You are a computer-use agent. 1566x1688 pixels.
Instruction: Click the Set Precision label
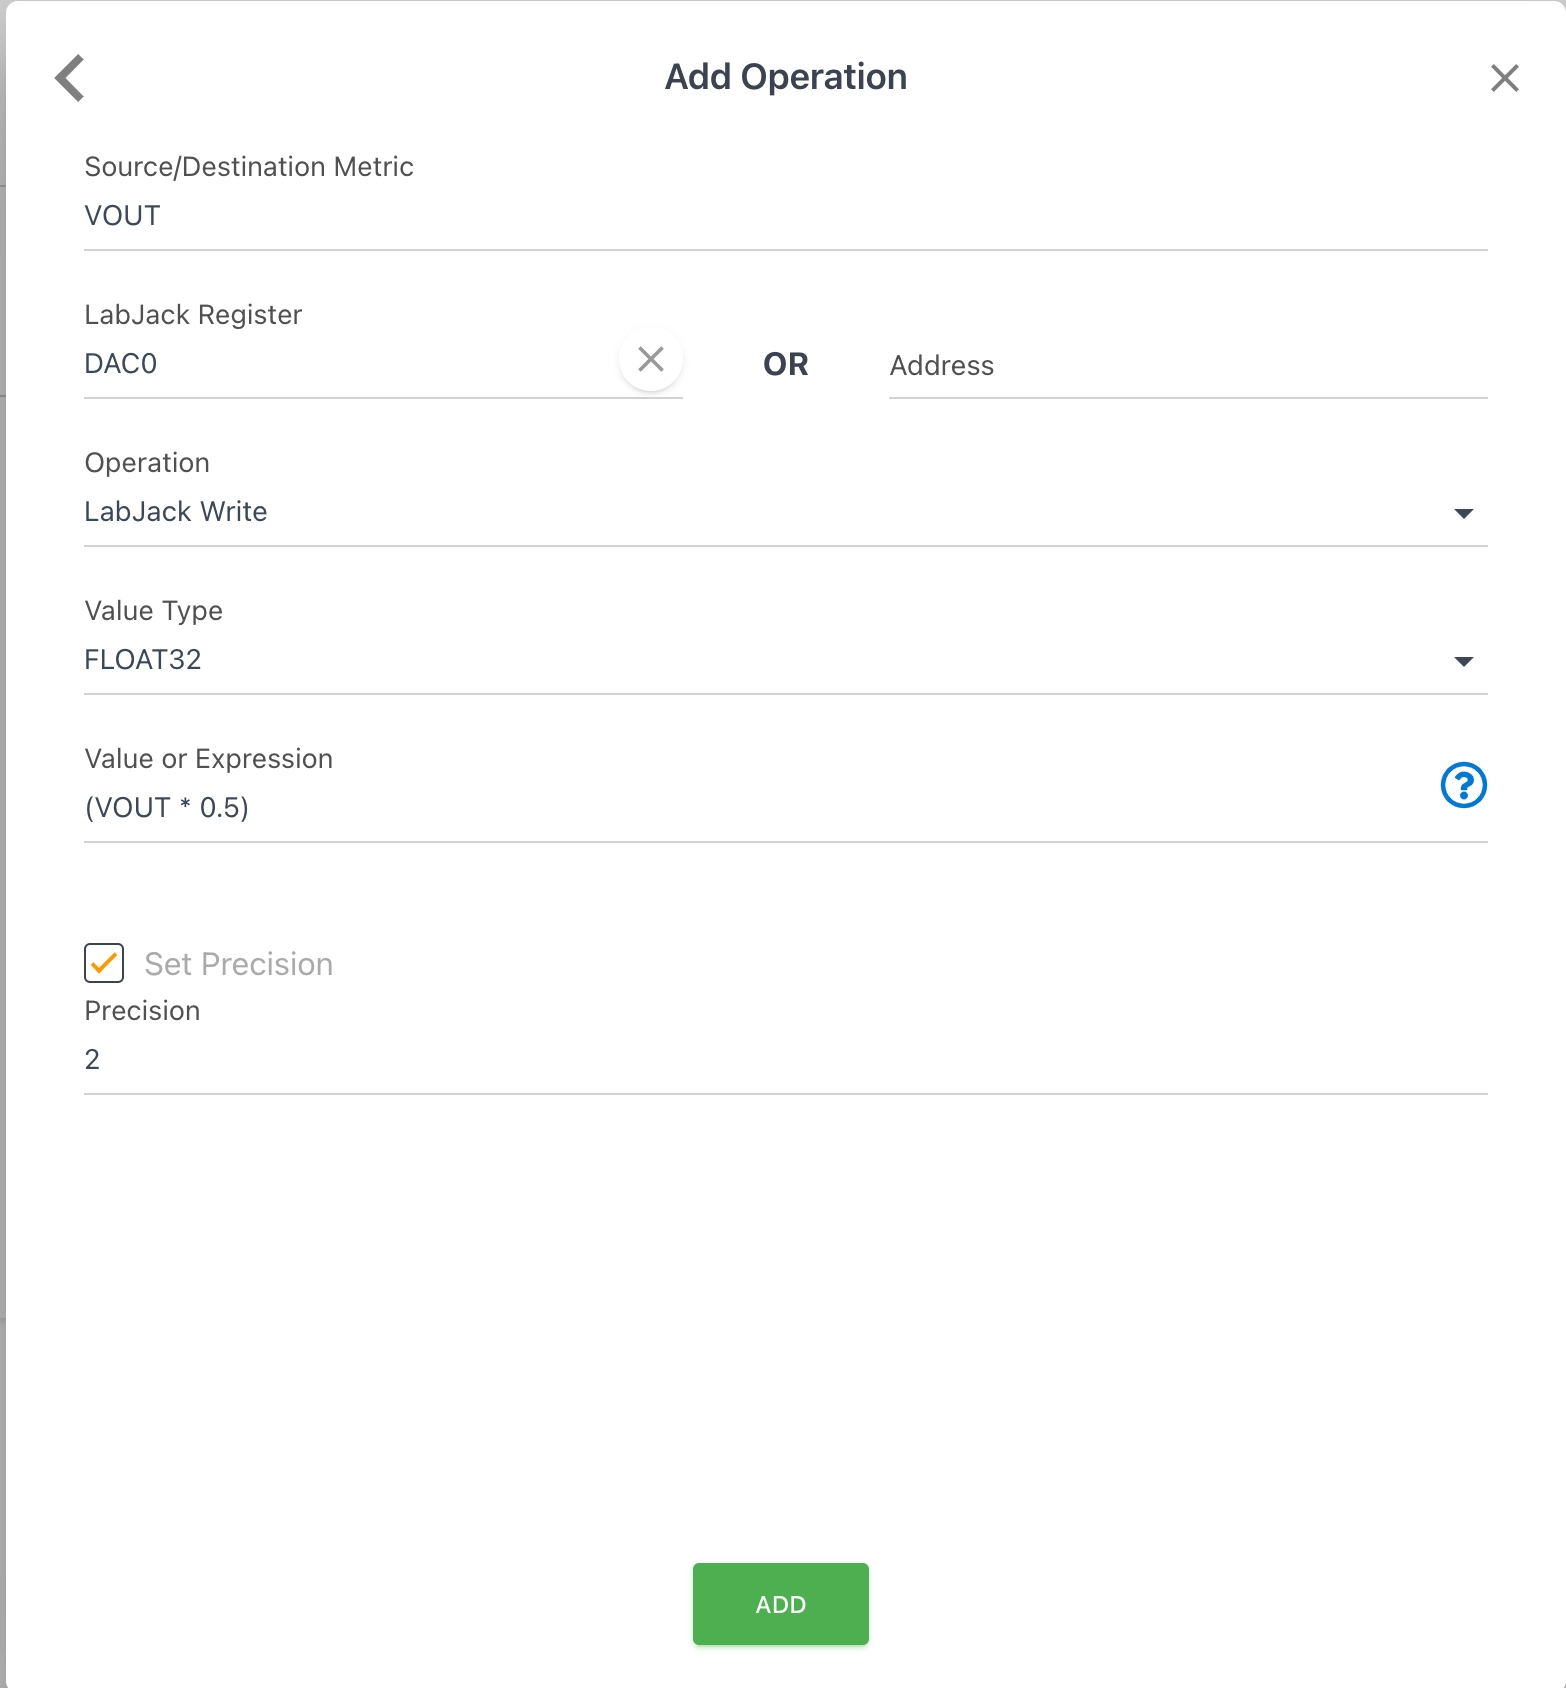tap(239, 964)
